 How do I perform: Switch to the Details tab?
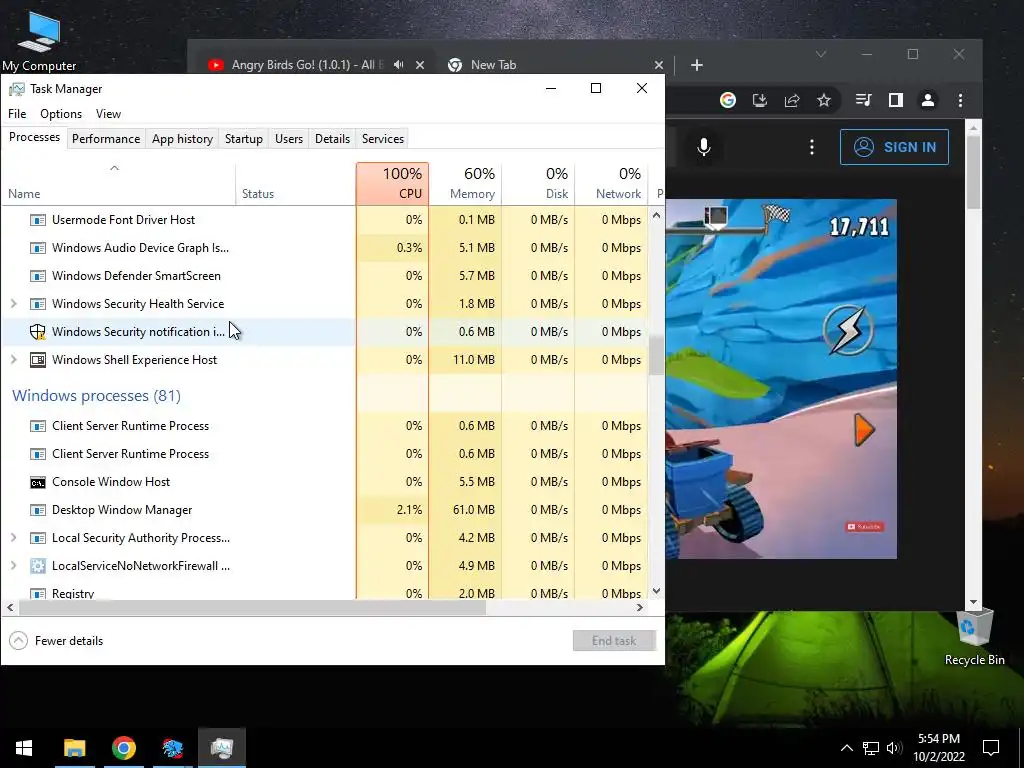[x=332, y=138]
